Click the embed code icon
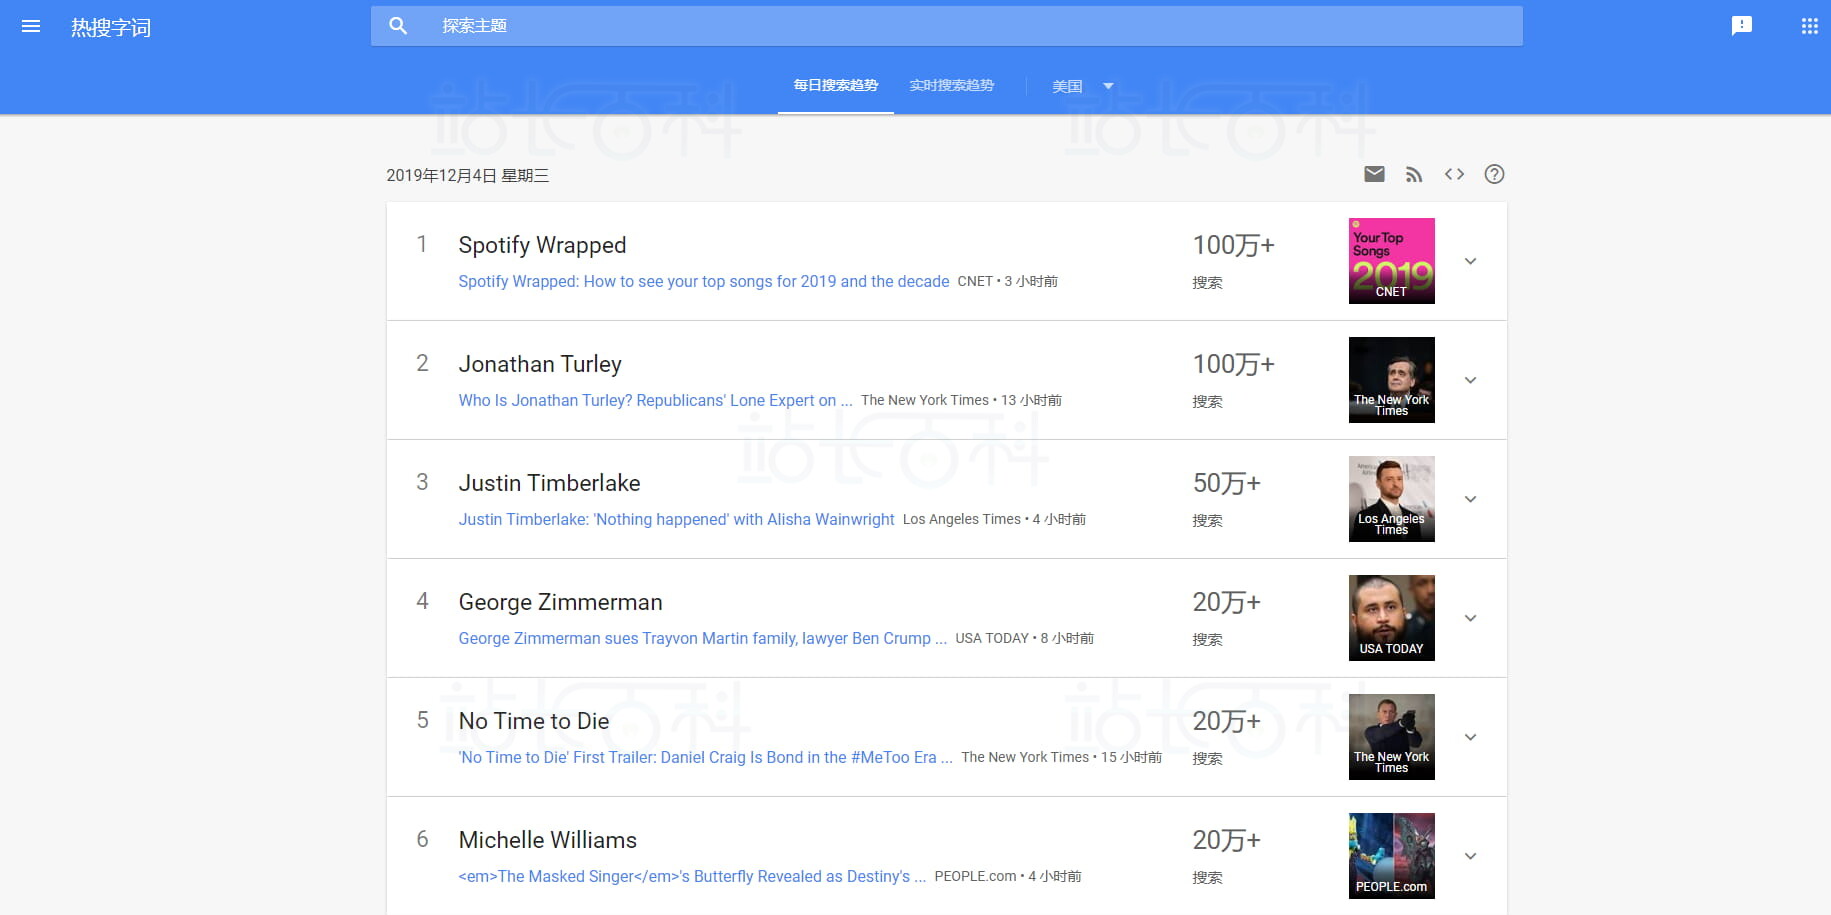Viewport: 1831px width, 915px height. pyautogui.click(x=1454, y=174)
